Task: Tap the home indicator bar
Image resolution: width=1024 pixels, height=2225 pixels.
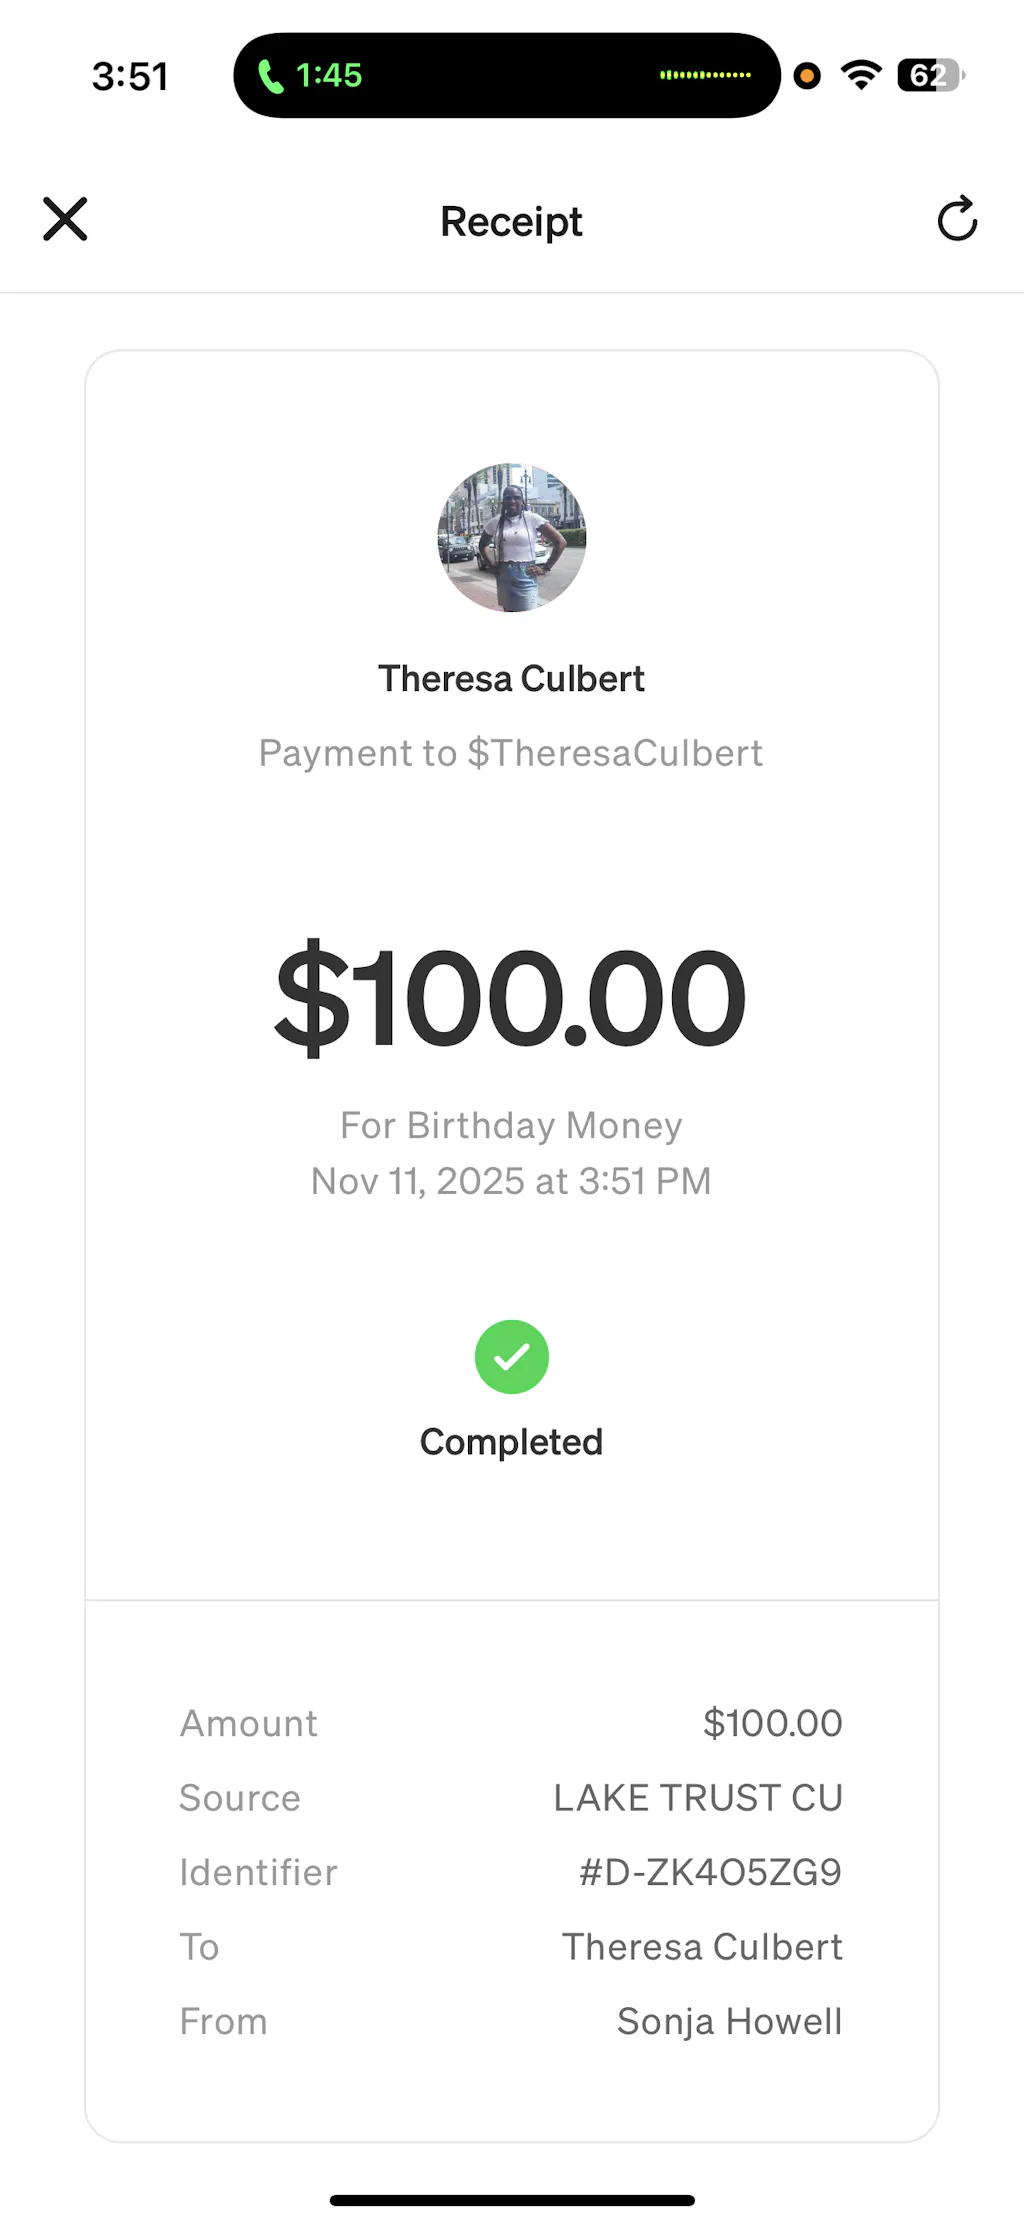Action: [x=511, y=2200]
